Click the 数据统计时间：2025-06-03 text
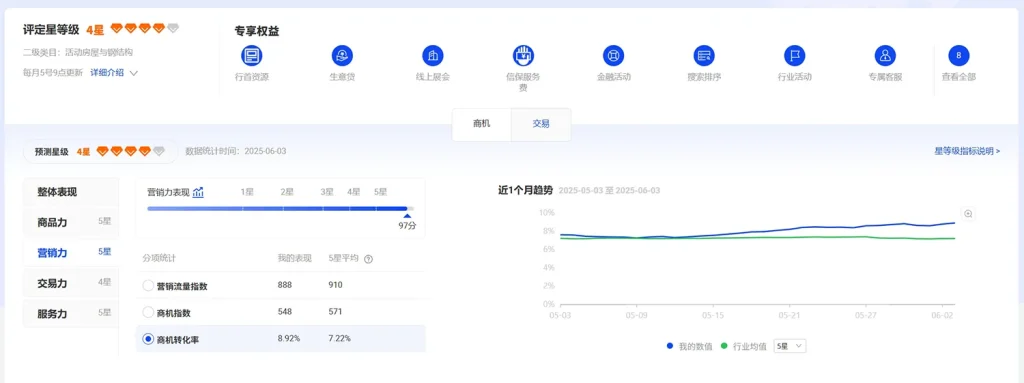This screenshot has height=383, width=1024. point(236,151)
